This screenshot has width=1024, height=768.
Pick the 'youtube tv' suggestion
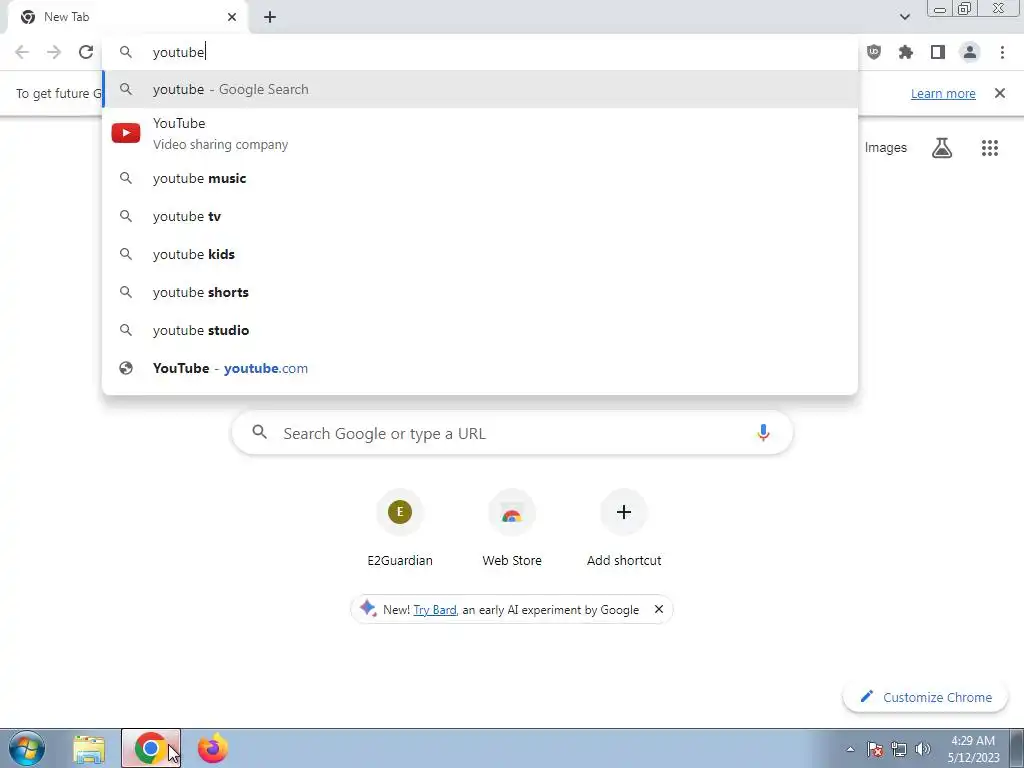(x=480, y=216)
